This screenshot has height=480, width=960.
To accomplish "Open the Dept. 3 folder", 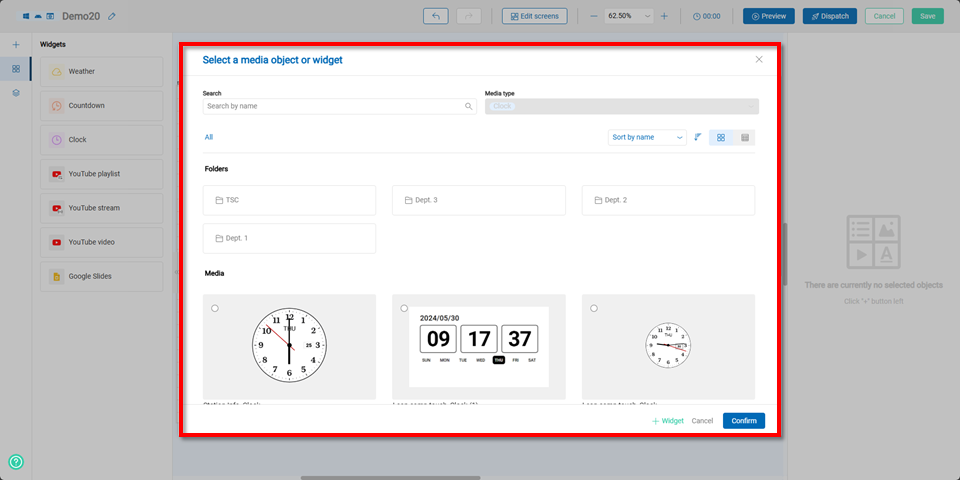I will coord(478,200).
